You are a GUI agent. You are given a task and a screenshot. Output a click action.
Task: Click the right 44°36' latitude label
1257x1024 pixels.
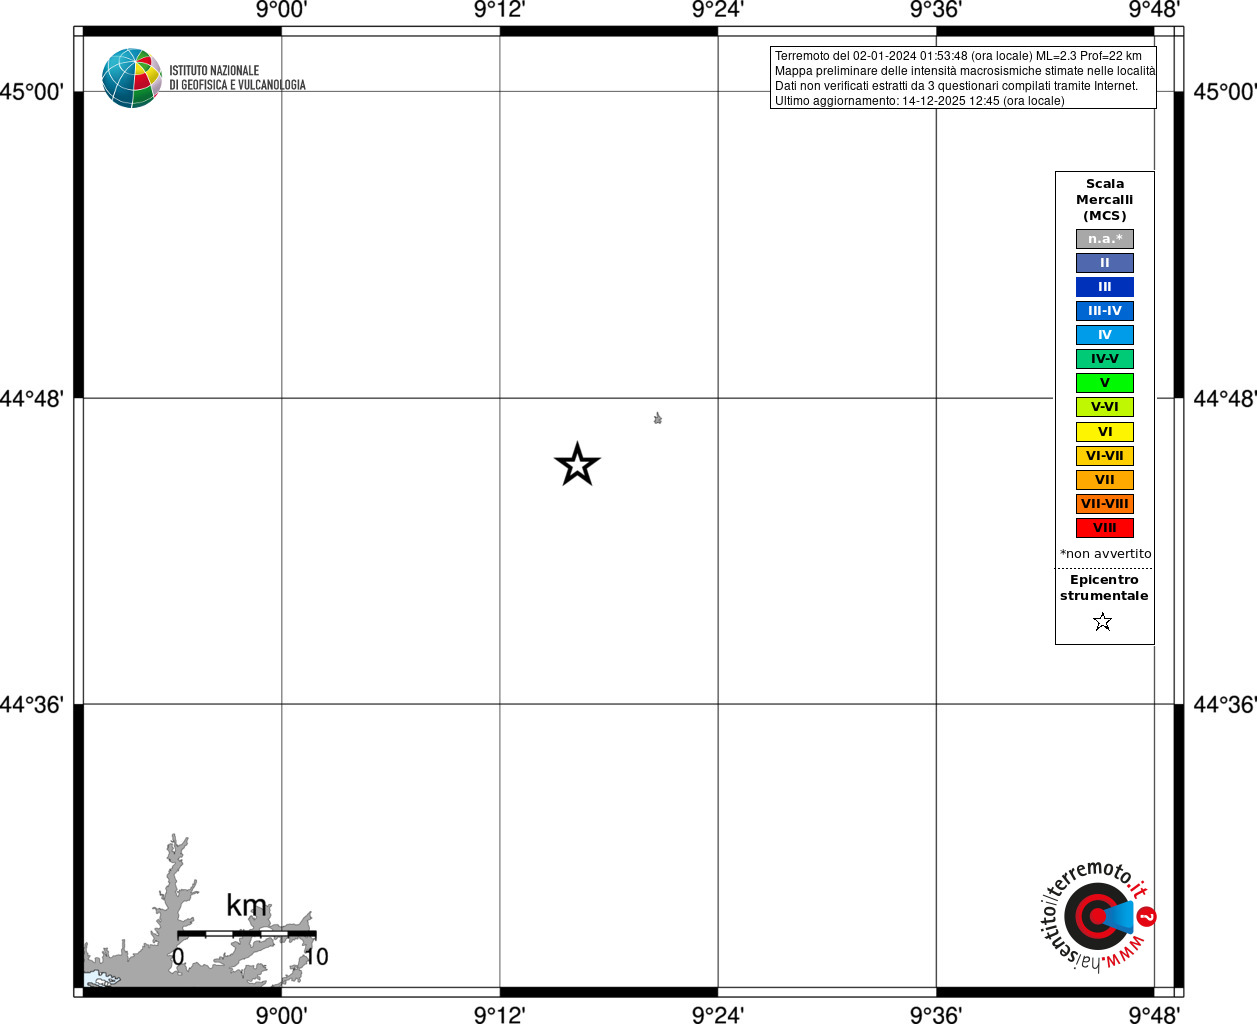pyautogui.click(x=1225, y=704)
